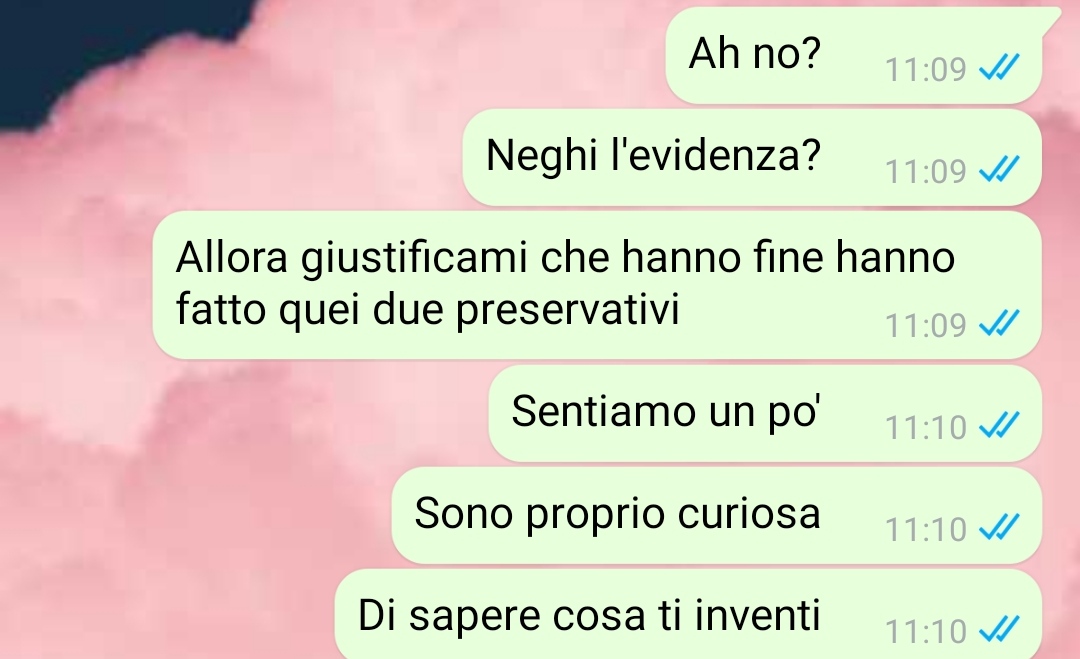The image size is (1080, 659).
Task: Select the 'Ah no?' message bubble
Action: [854, 56]
